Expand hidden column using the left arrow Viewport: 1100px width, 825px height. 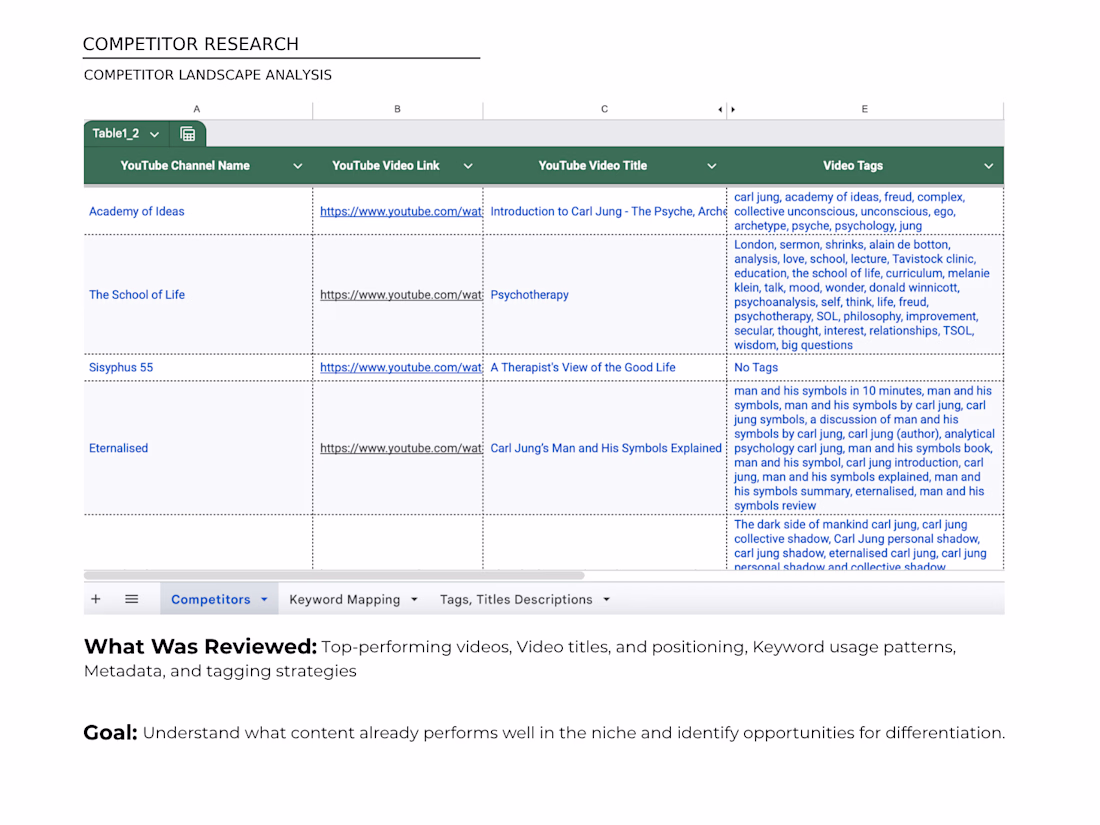tap(720, 109)
